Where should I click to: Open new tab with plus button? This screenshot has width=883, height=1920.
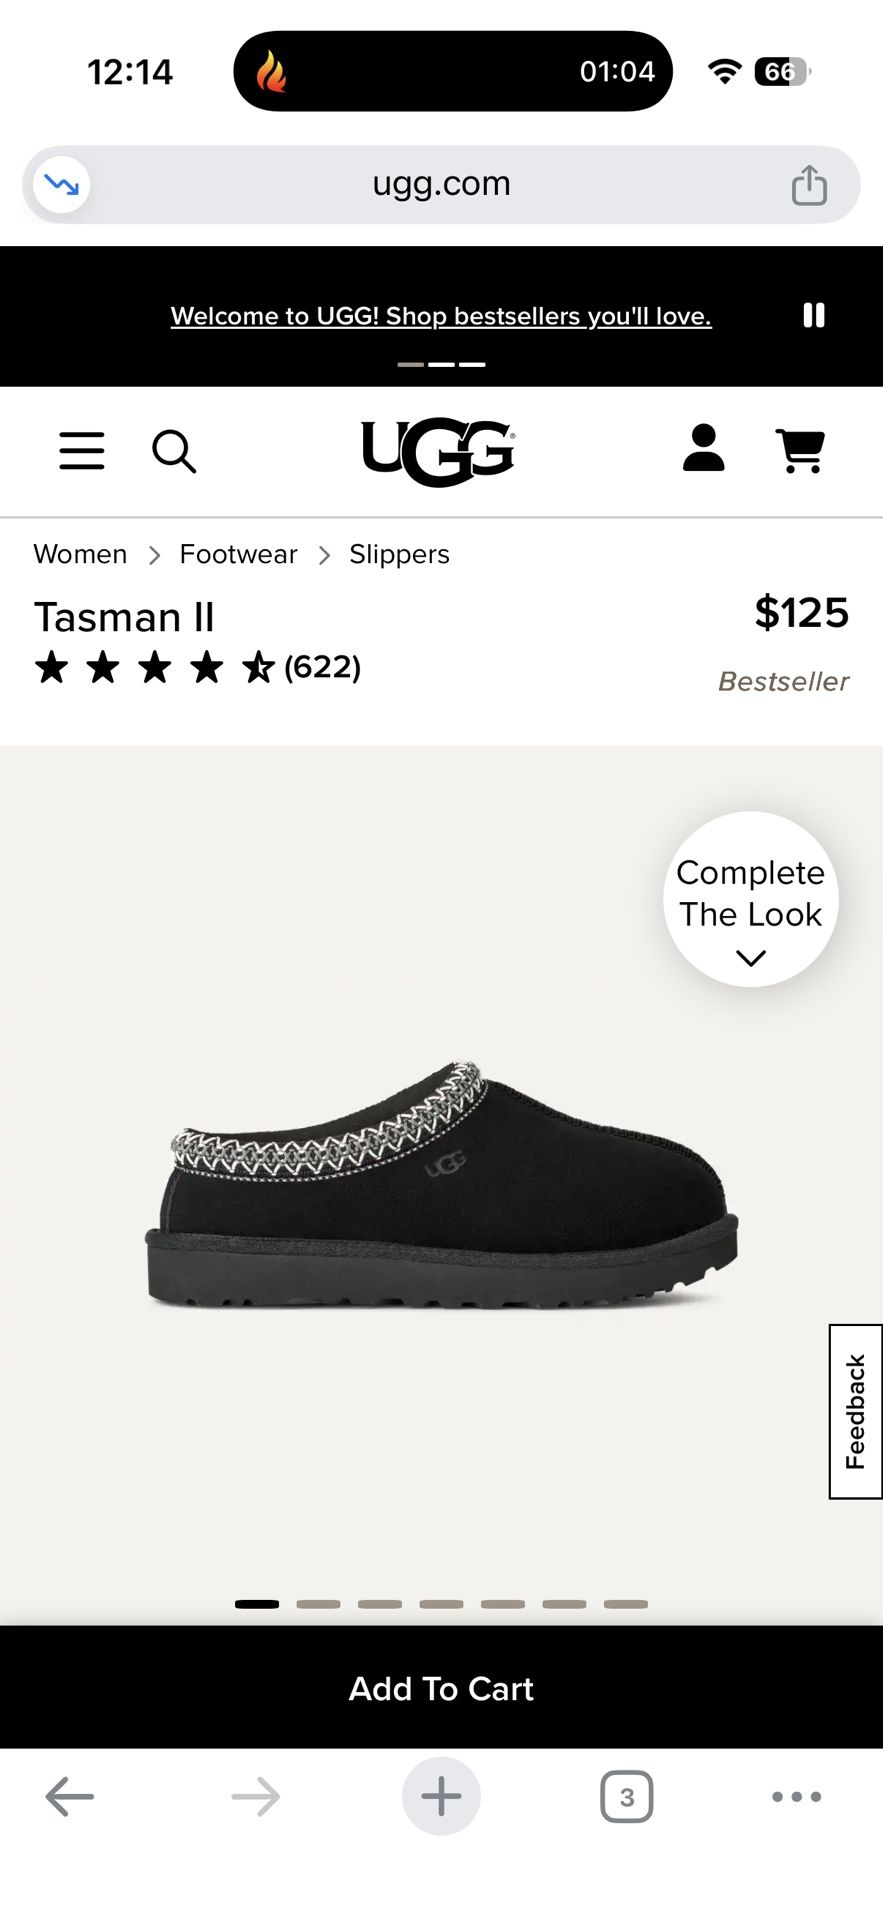click(x=441, y=1797)
